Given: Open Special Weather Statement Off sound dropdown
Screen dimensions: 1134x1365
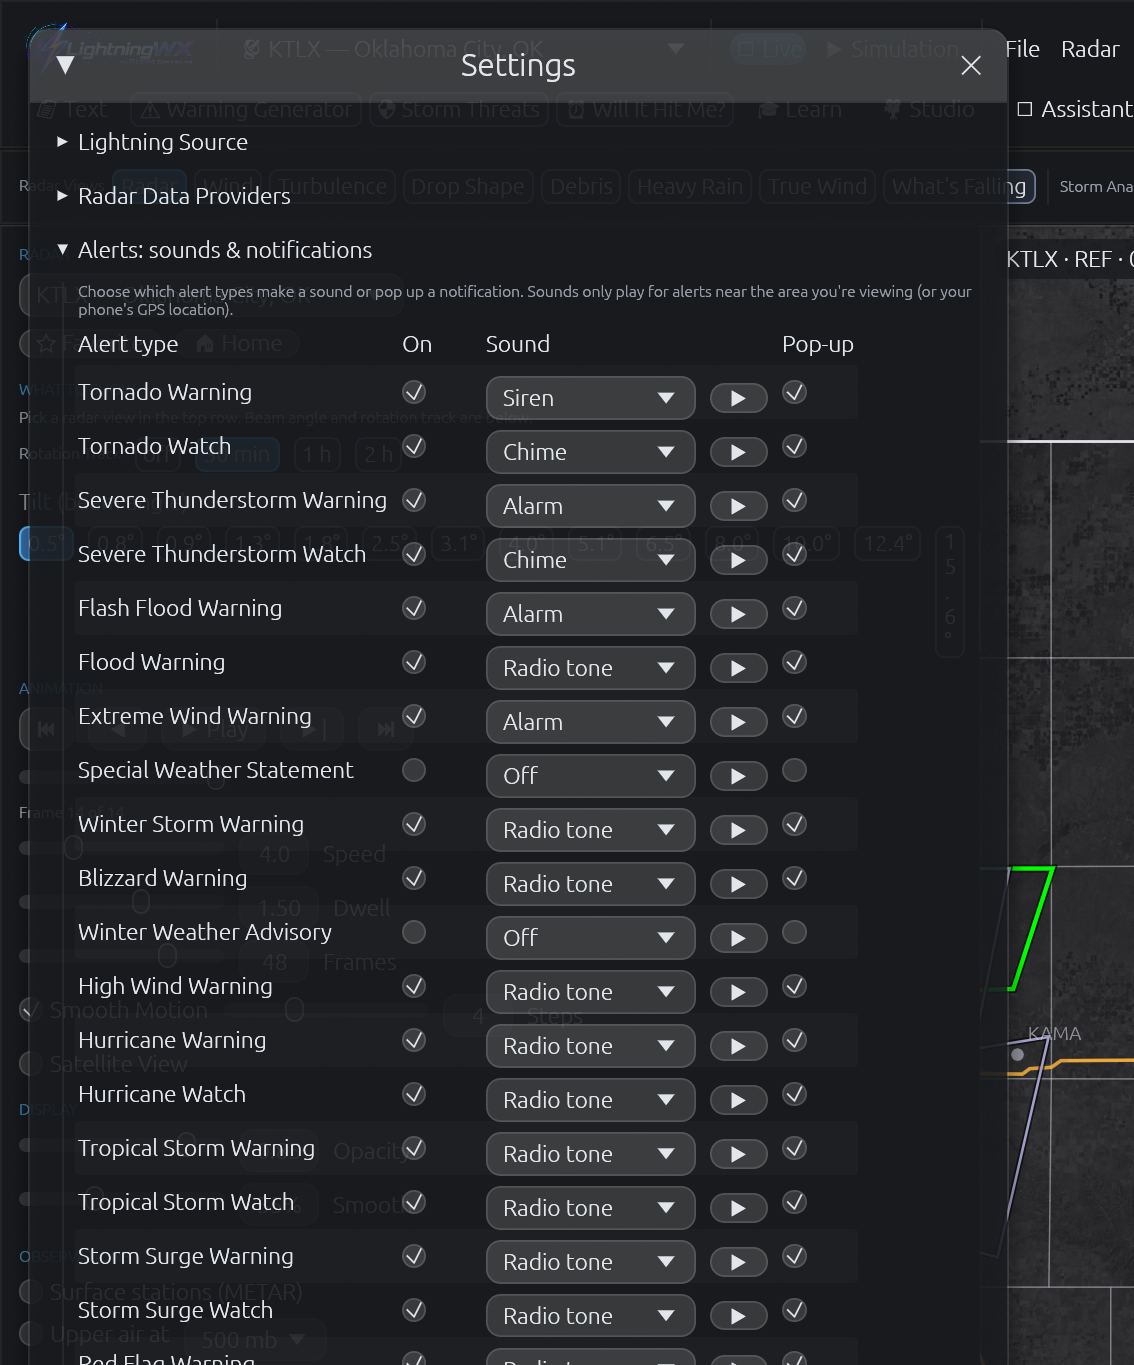Looking at the screenshot, I should tap(590, 776).
